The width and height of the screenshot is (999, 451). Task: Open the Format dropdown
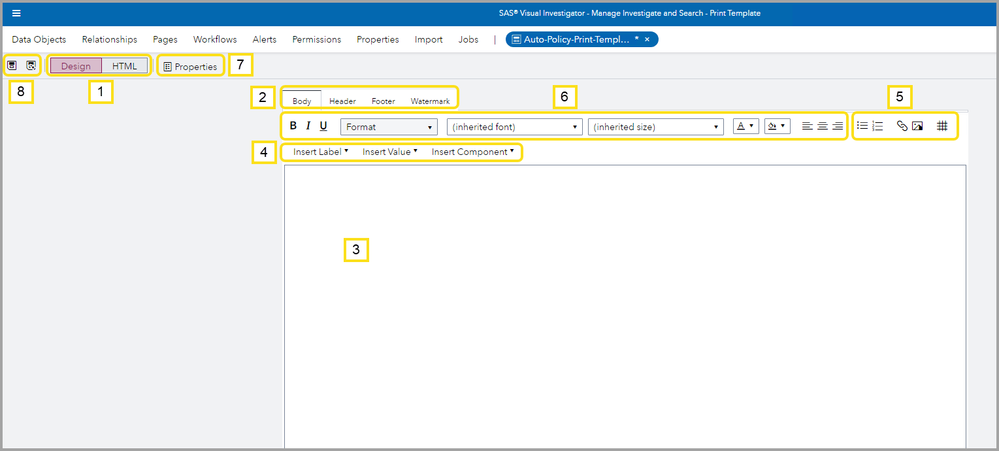(x=389, y=127)
